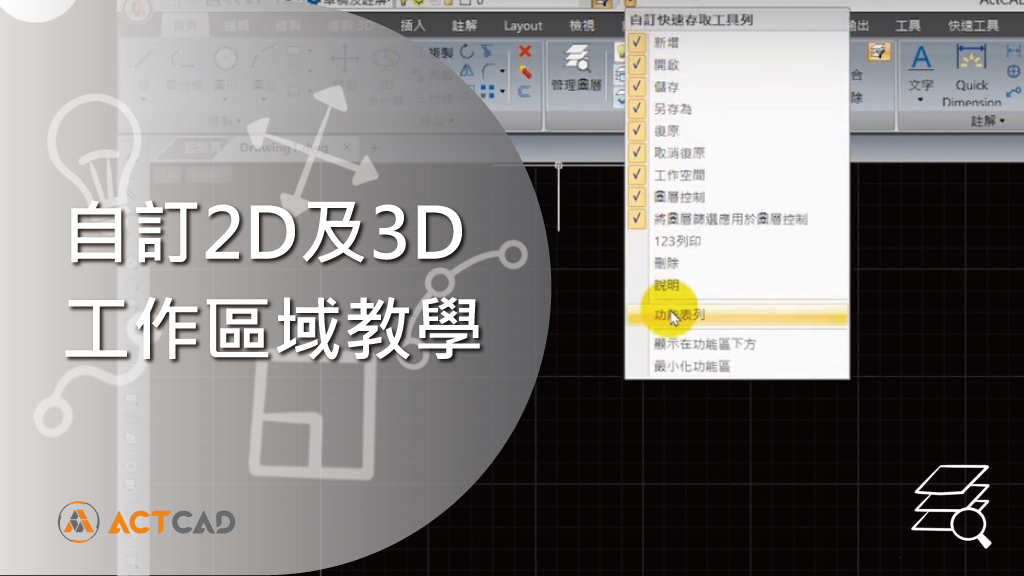Viewport: 1024px width, 576px height.
Task: Open the dropdown arrow under 圓形
Action: pyautogui.click(x=225, y=100)
